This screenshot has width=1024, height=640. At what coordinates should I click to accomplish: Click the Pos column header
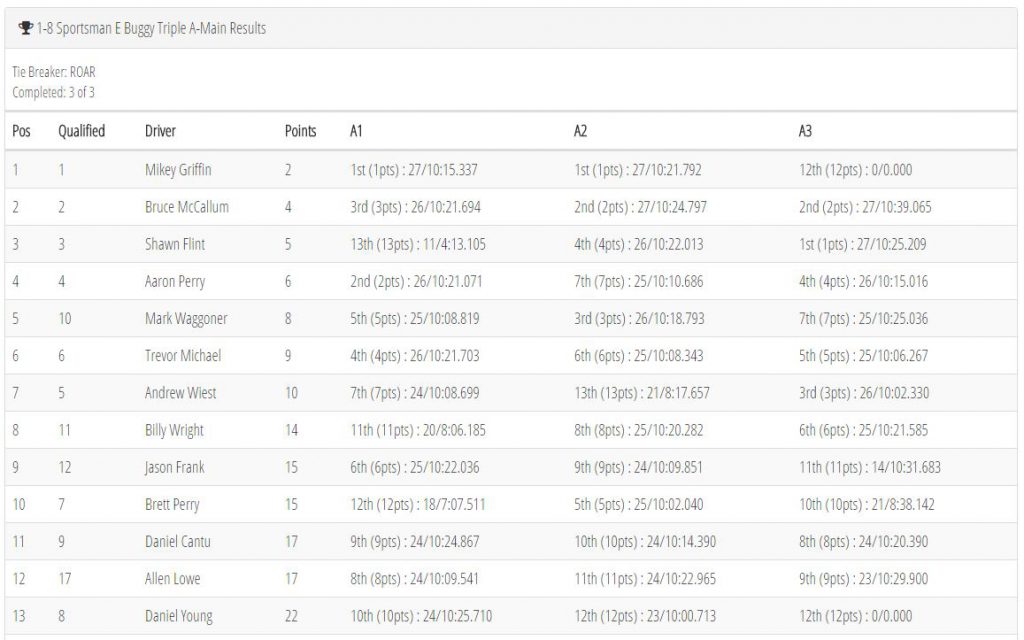22,131
